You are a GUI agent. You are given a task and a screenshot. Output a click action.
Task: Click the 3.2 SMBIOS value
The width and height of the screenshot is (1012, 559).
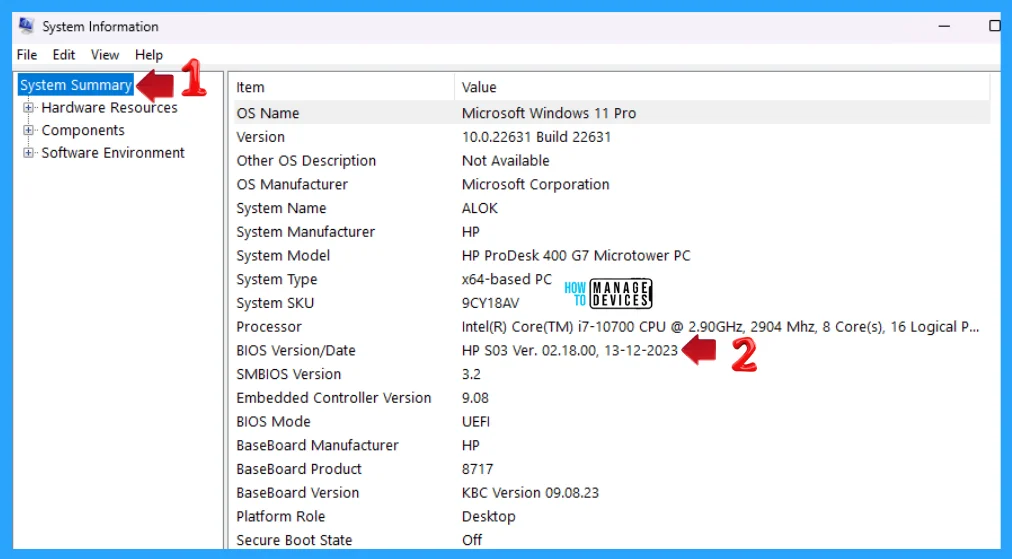(471, 374)
